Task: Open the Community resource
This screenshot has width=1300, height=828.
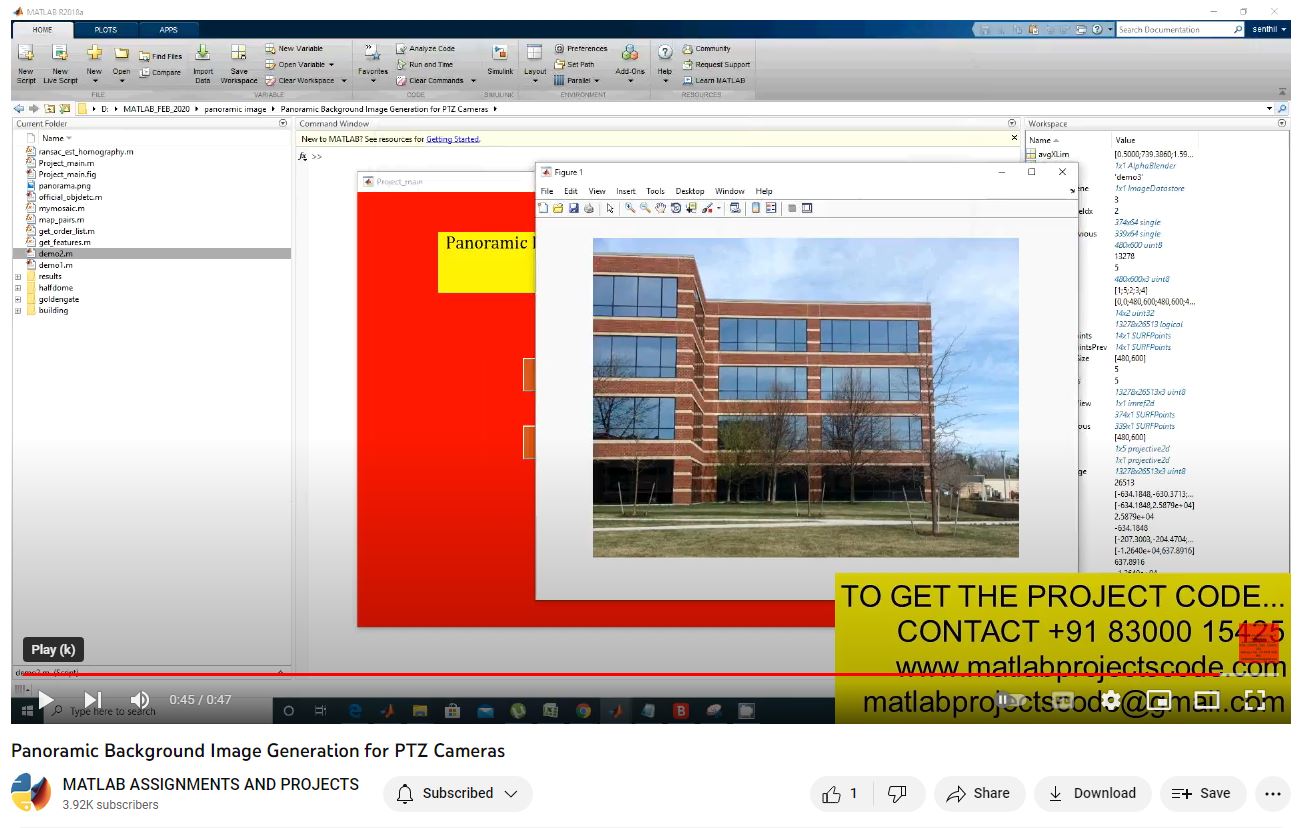Action: point(707,48)
